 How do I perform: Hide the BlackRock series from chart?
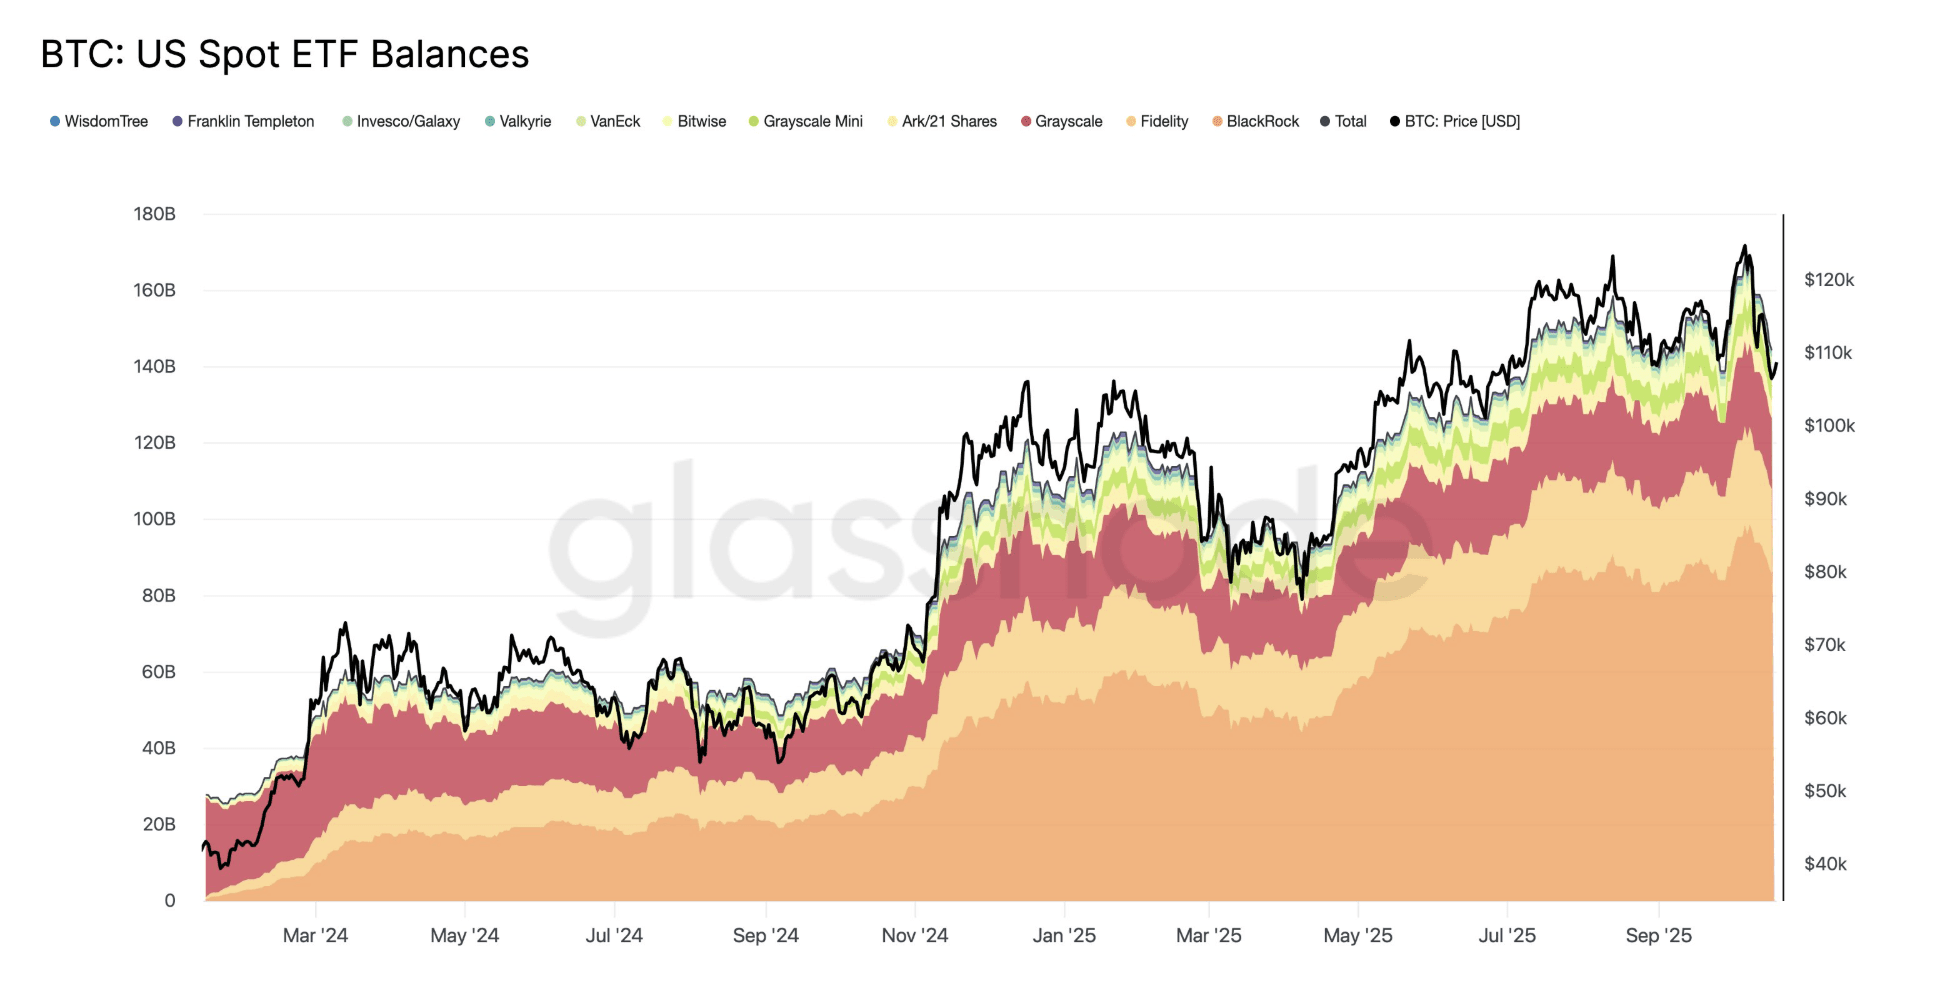click(1255, 121)
